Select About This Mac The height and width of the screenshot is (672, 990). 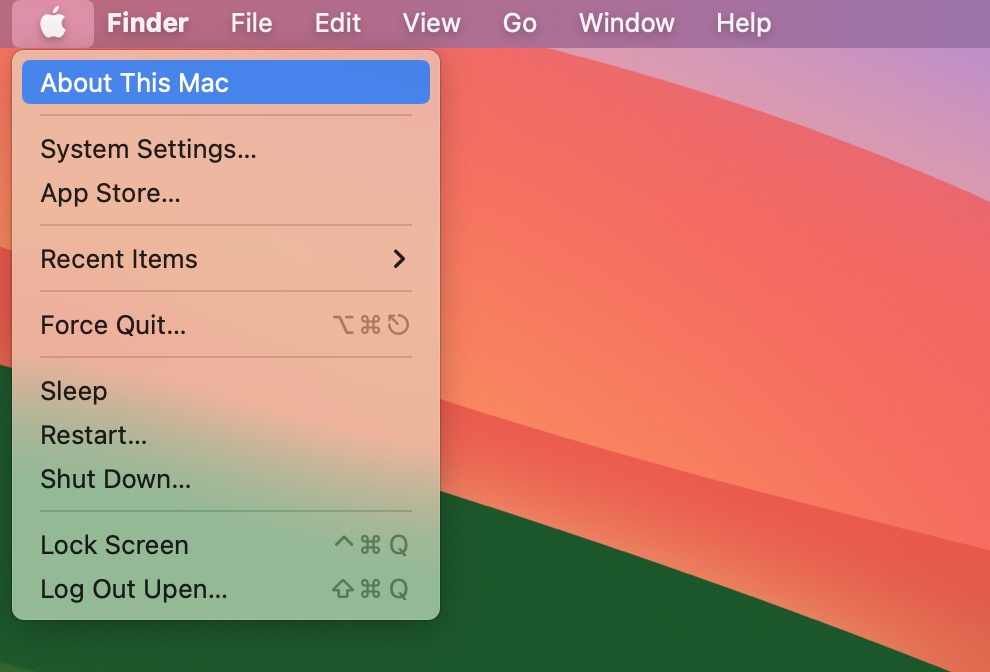226,82
